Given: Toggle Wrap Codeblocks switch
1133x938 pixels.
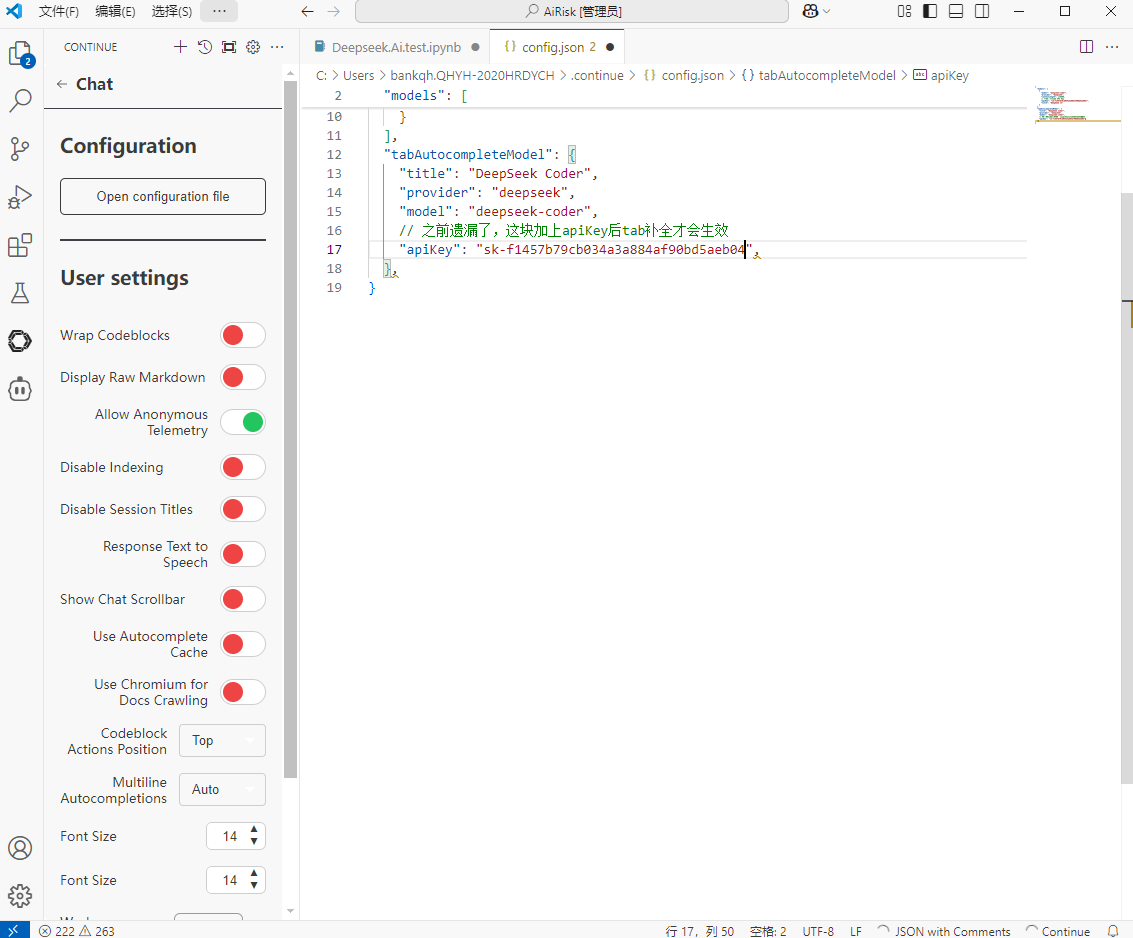Looking at the screenshot, I should (x=243, y=335).
